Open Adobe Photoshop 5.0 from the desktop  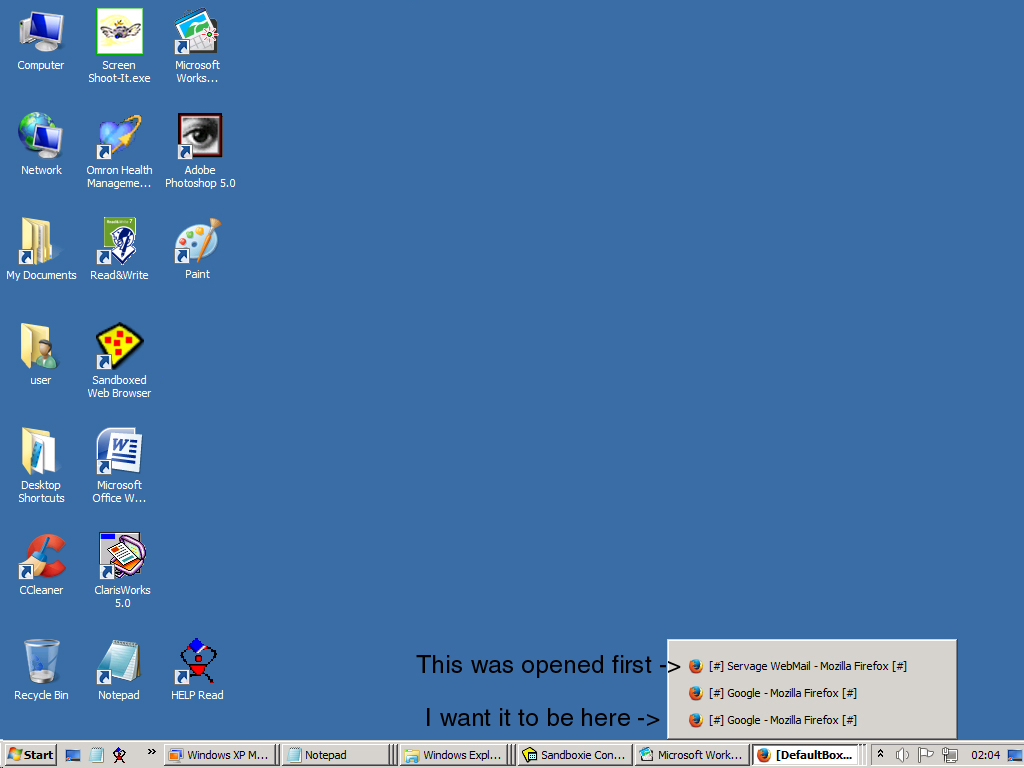[199, 135]
